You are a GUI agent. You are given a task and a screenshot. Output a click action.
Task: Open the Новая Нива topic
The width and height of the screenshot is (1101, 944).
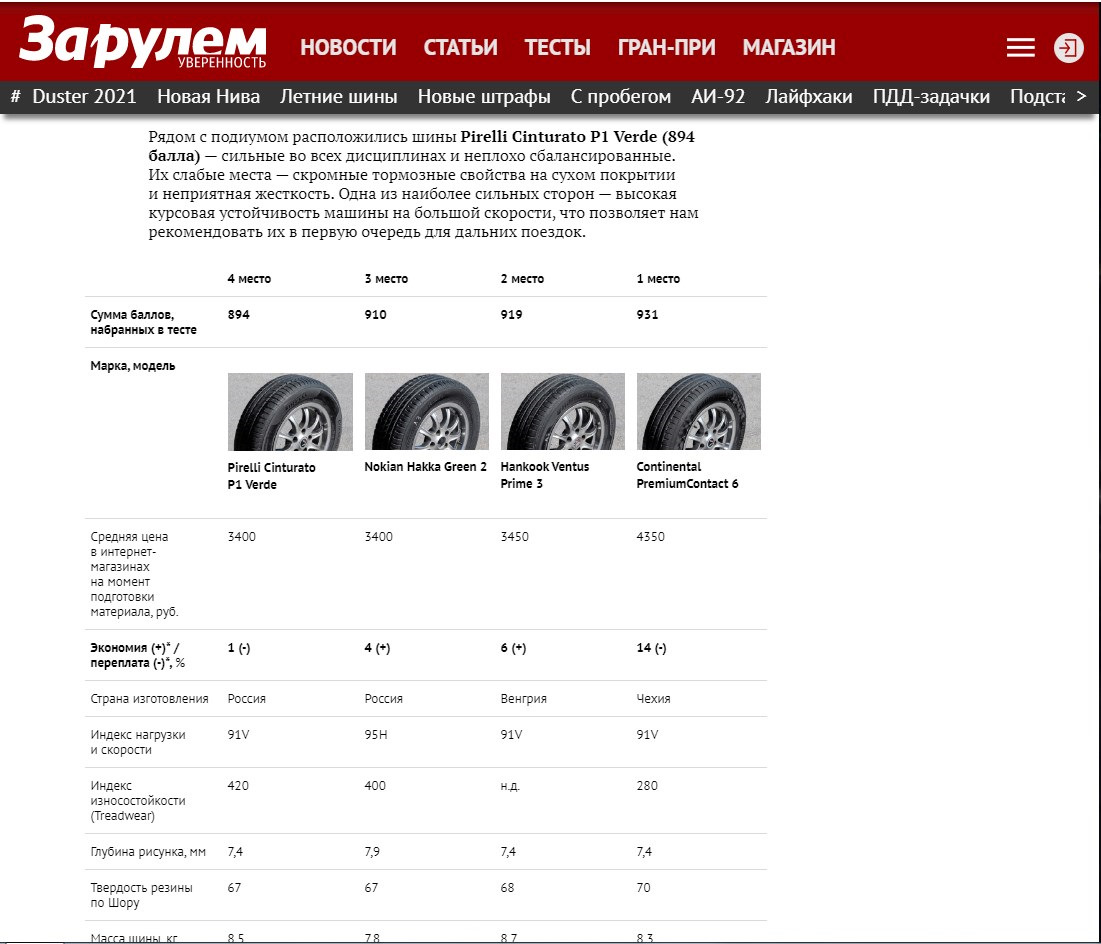[209, 96]
